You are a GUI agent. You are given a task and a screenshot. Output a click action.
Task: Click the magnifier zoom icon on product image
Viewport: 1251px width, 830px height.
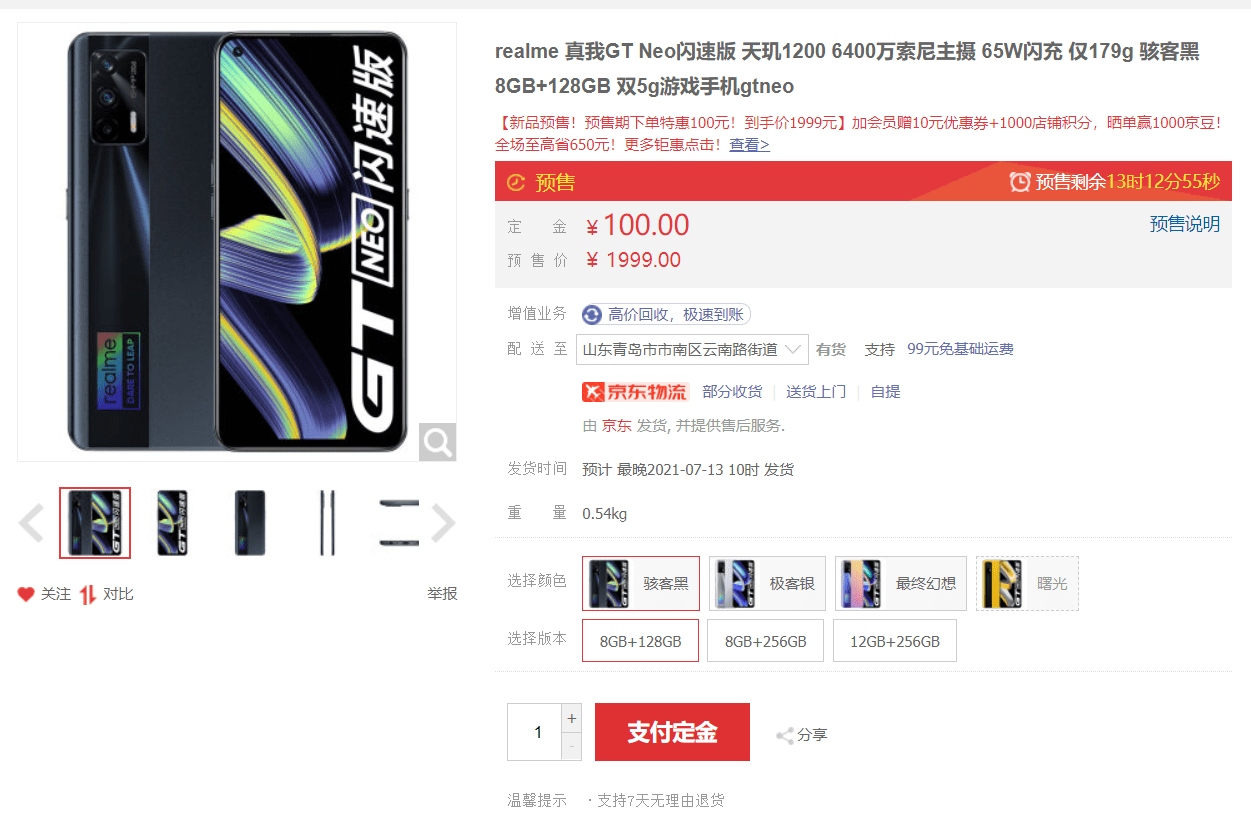pos(437,441)
